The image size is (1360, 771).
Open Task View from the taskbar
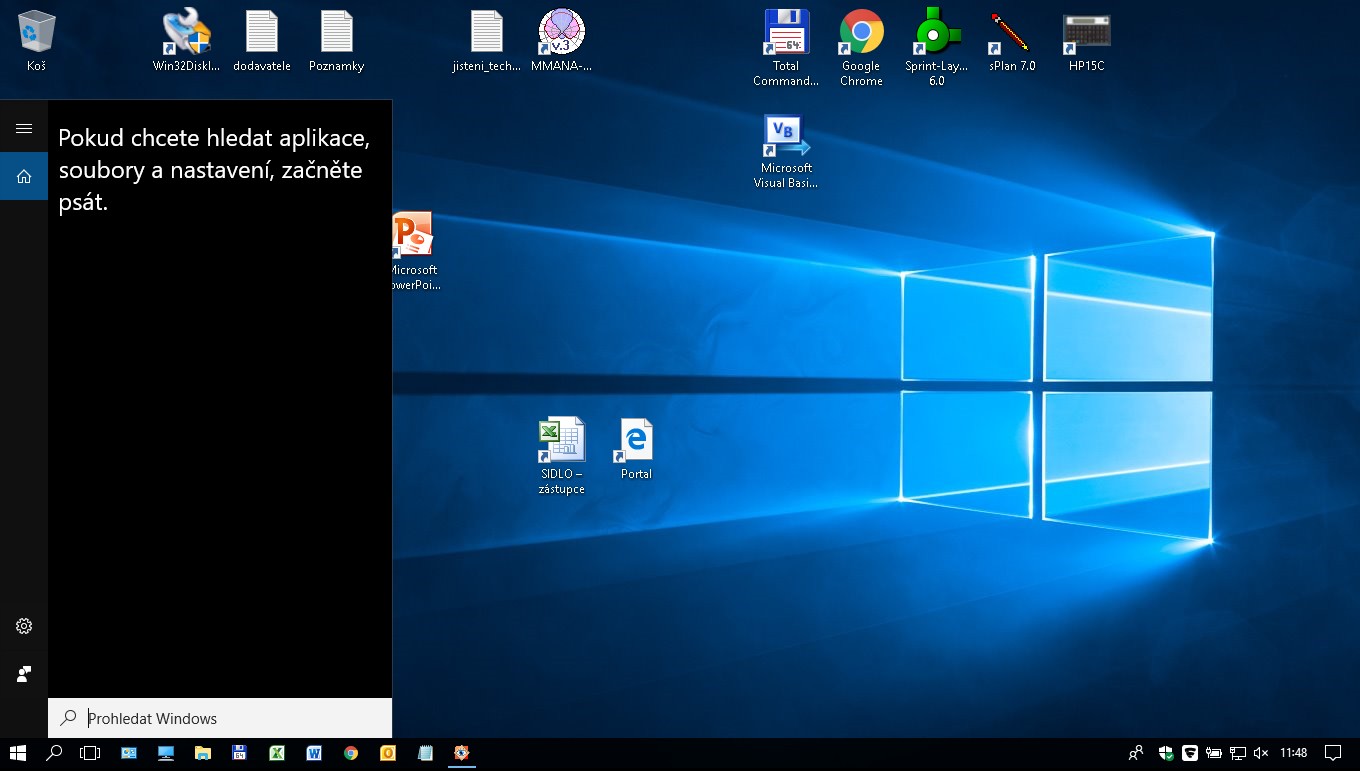90,753
